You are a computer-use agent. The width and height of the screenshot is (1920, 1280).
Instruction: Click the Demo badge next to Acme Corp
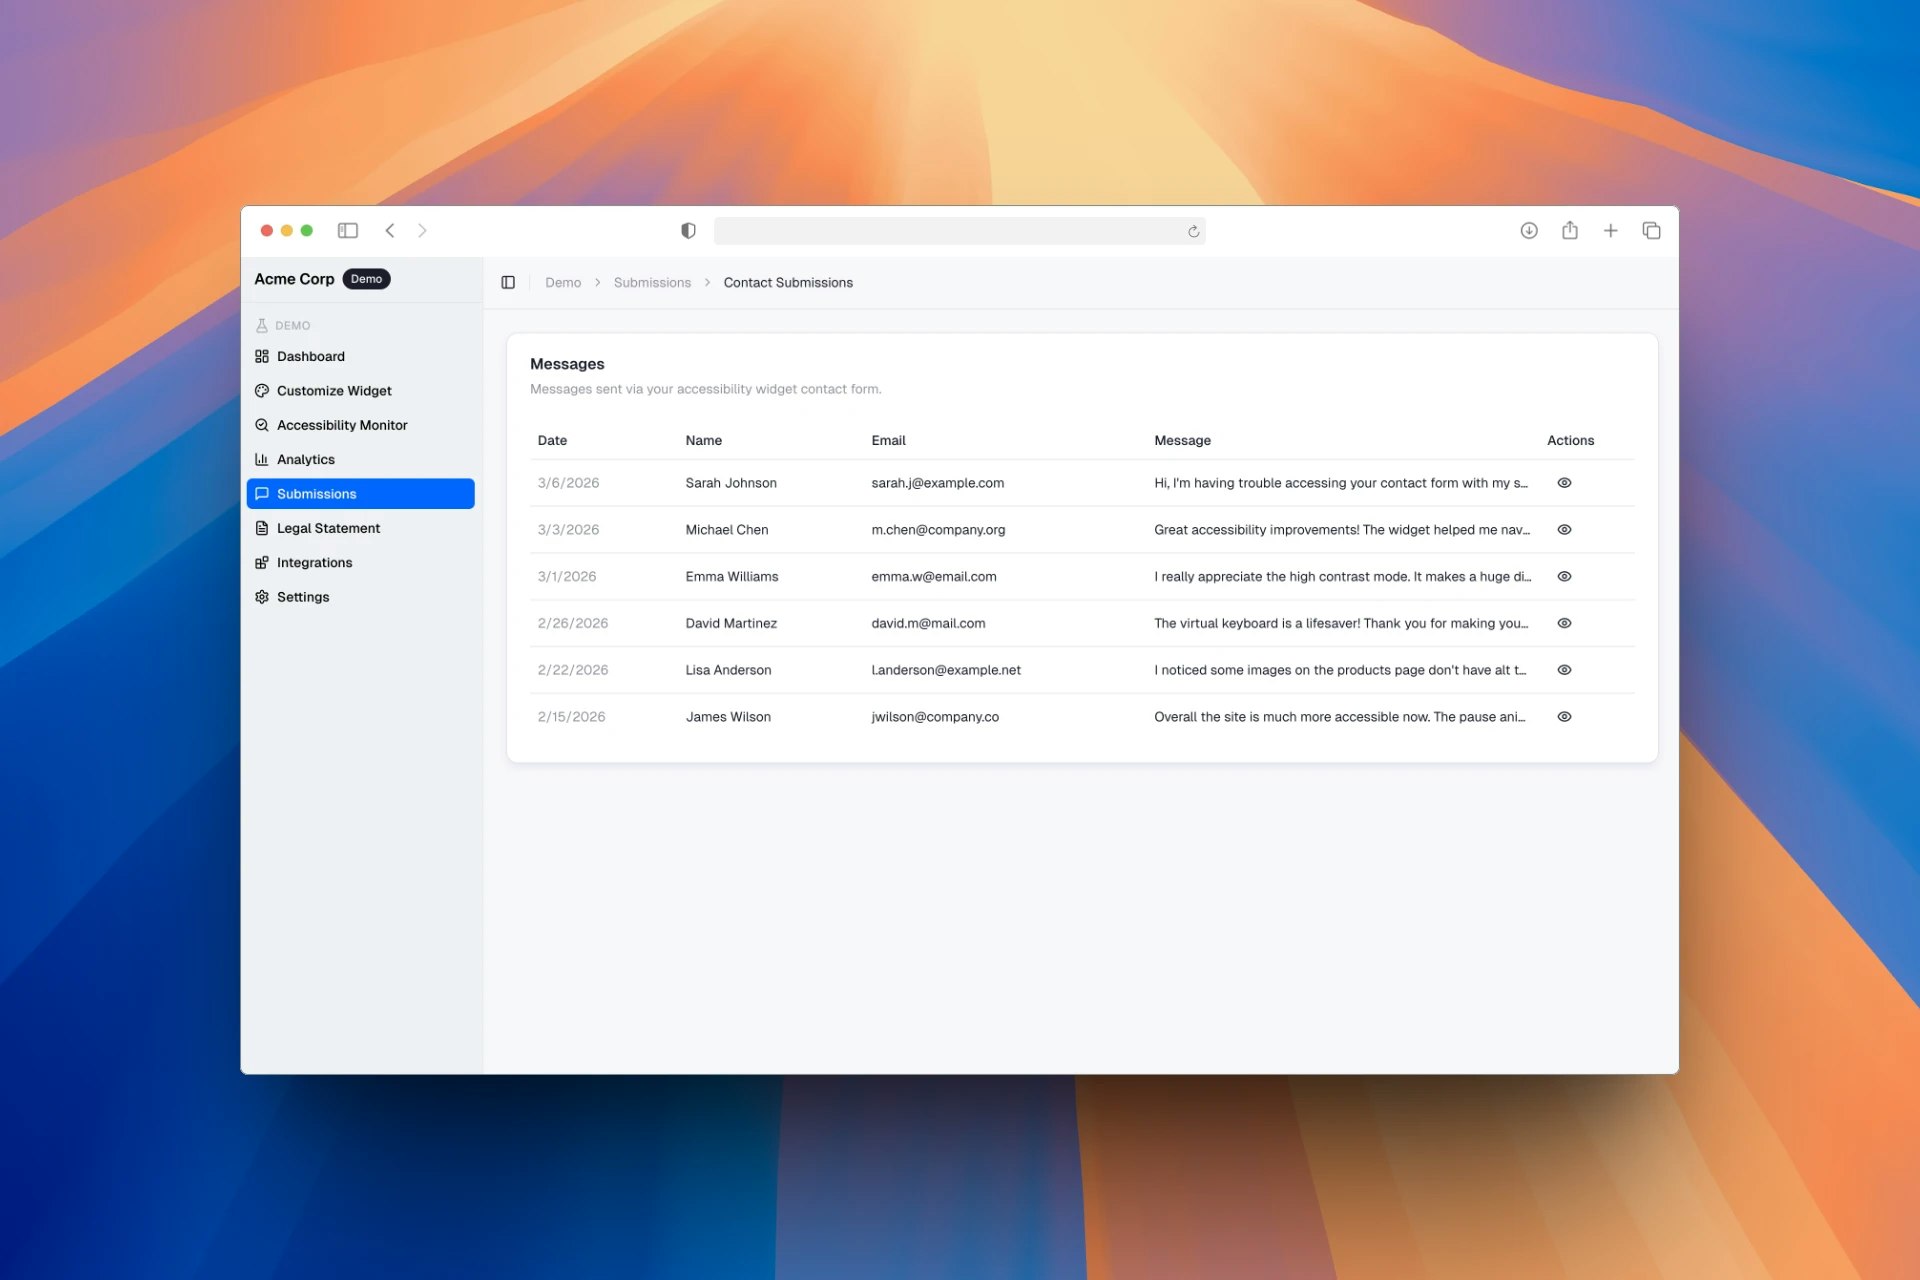pyautogui.click(x=366, y=279)
